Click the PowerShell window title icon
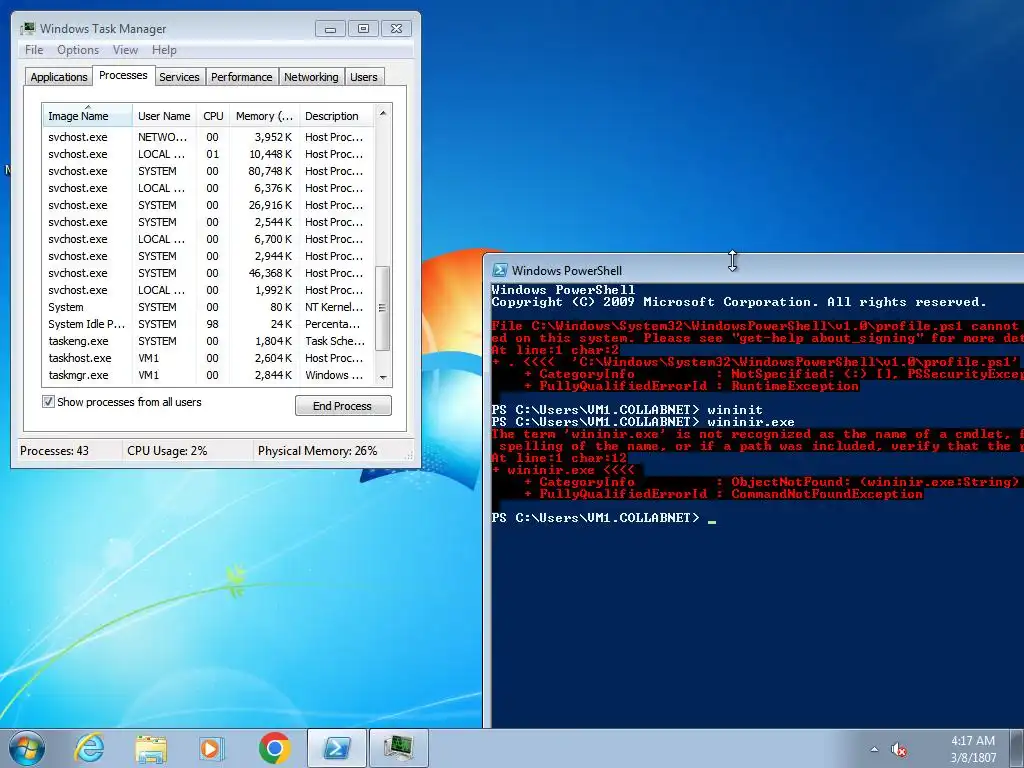Image resolution: width=1024 pixels, height=768 pixels. coord(500,270)
